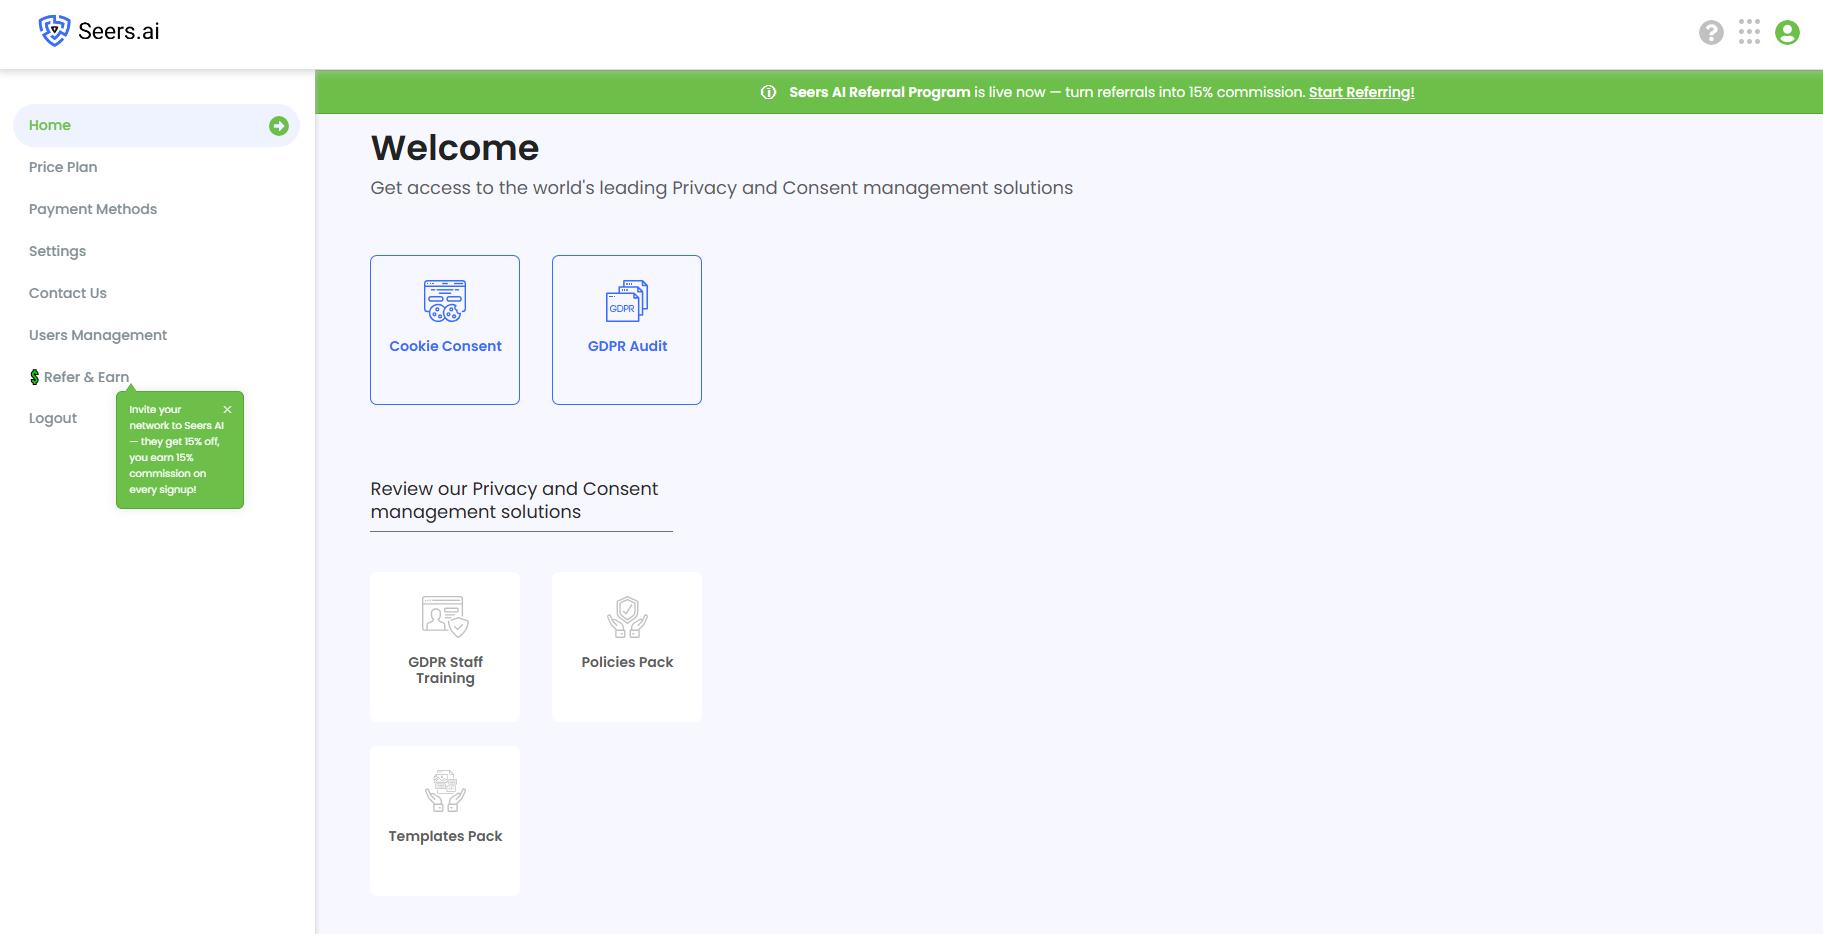Open the Price Plan menu item
Viewport: 1823px width, 934px height.
[x=63, y=167]
